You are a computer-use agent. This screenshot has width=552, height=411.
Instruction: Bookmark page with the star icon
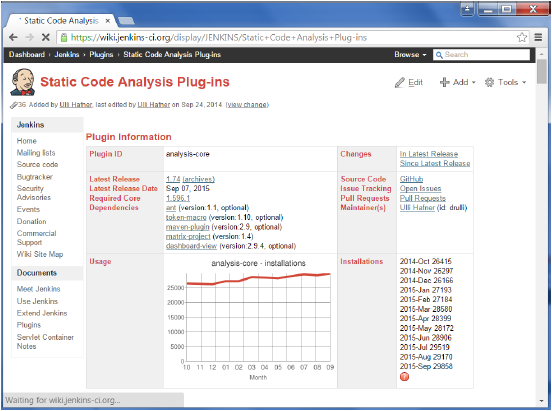[x=522, y=37]
